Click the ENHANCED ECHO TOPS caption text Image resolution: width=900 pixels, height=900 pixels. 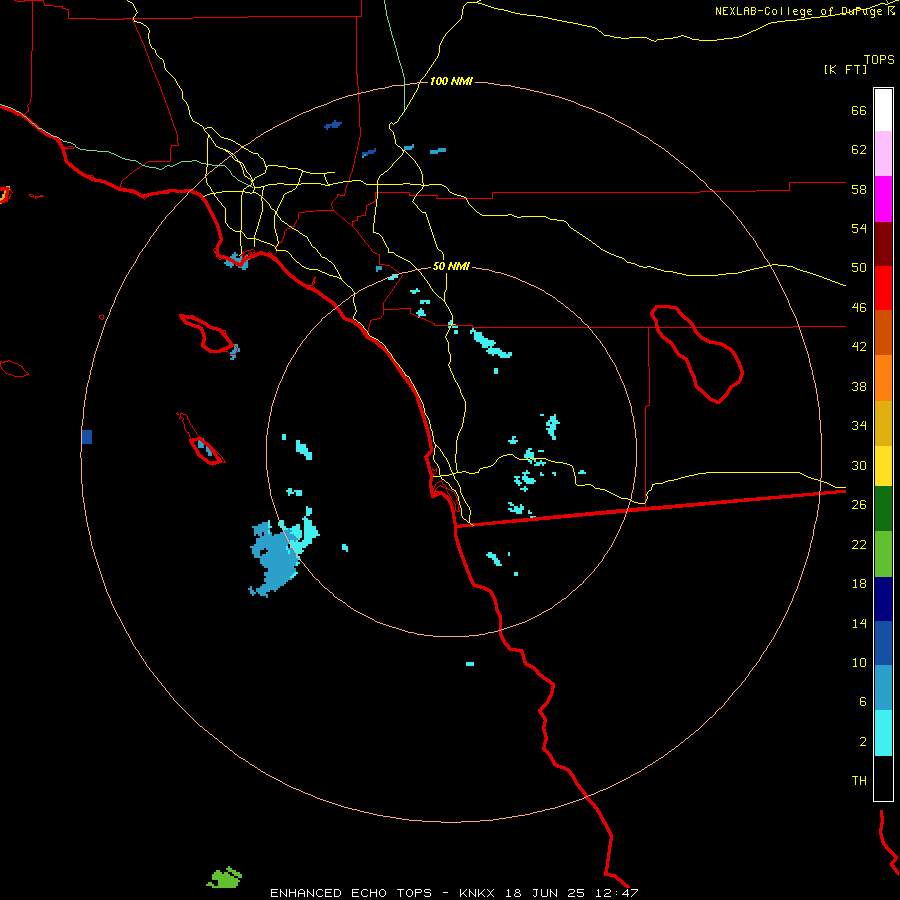(350, 893)
